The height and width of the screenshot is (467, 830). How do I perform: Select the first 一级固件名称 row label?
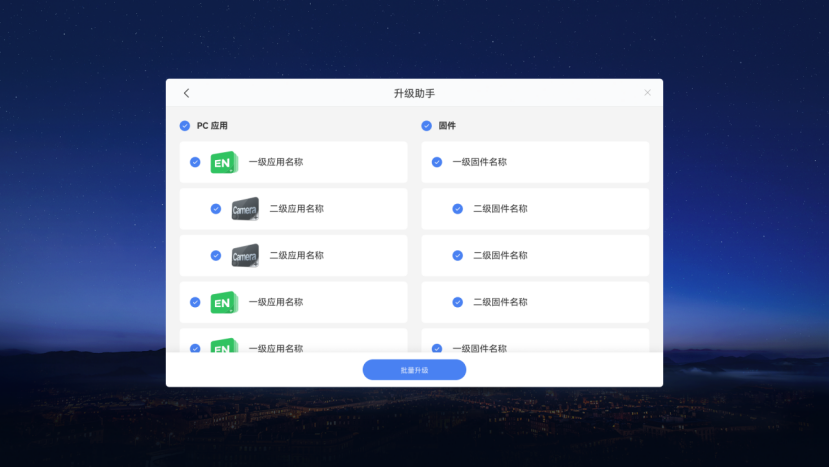(x=479, y=162)
